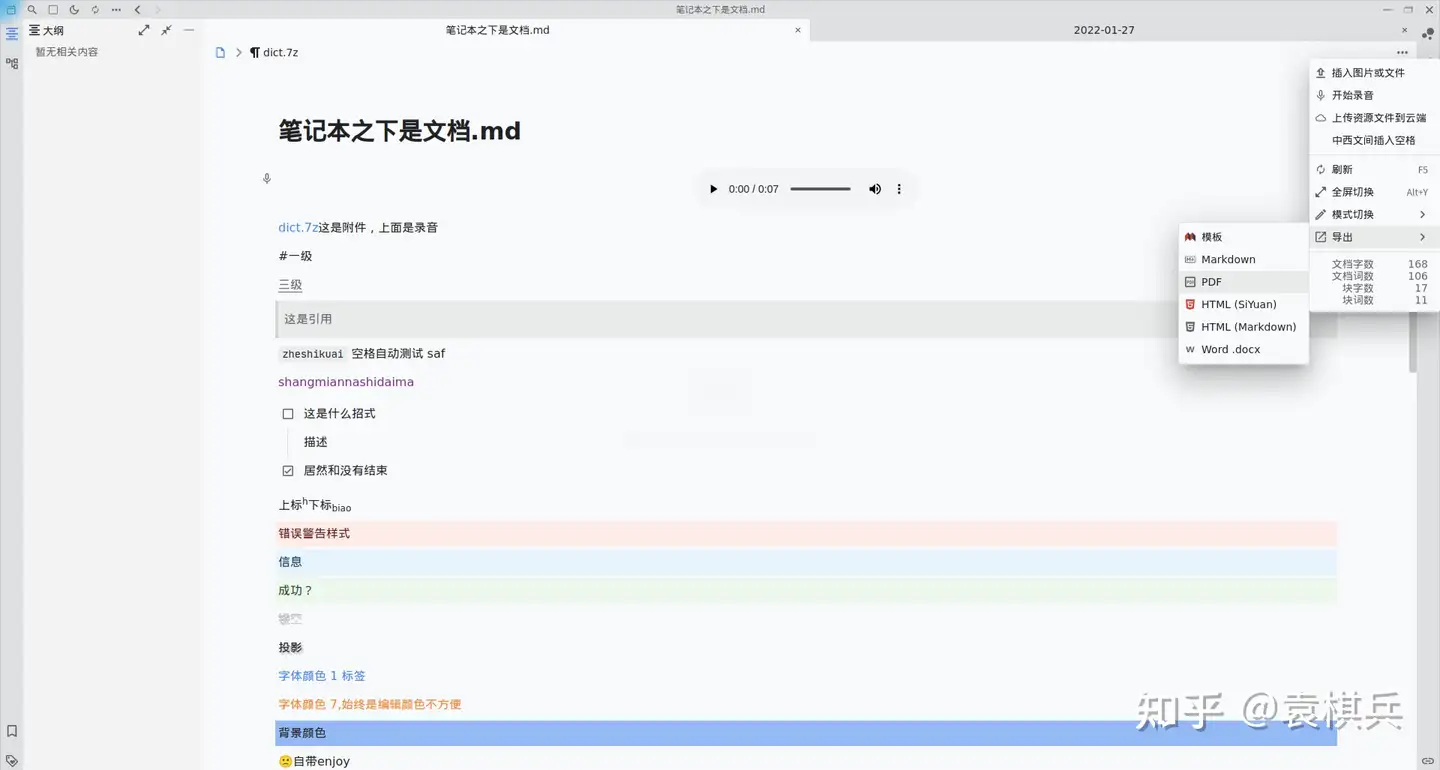Screen dimensions: 1440x770
Task: Check the 这是什么招式 task checkbox
Action: (288, 414)
